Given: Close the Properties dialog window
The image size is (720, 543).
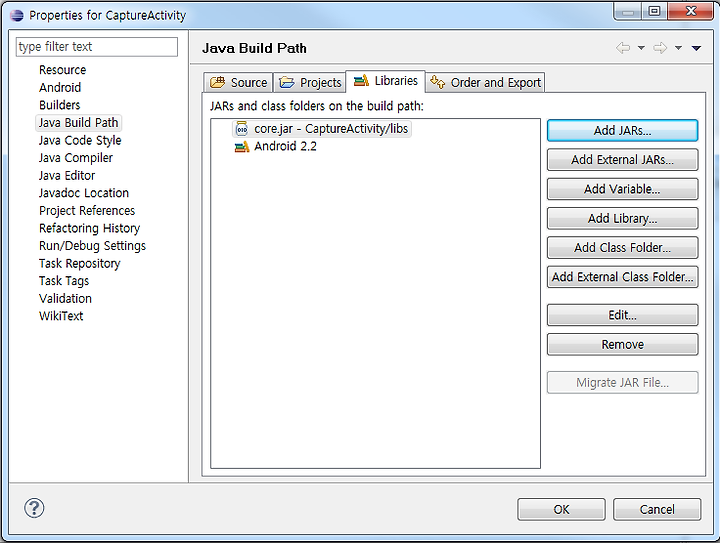Looking at the screenshot, I should coord(691,11).
